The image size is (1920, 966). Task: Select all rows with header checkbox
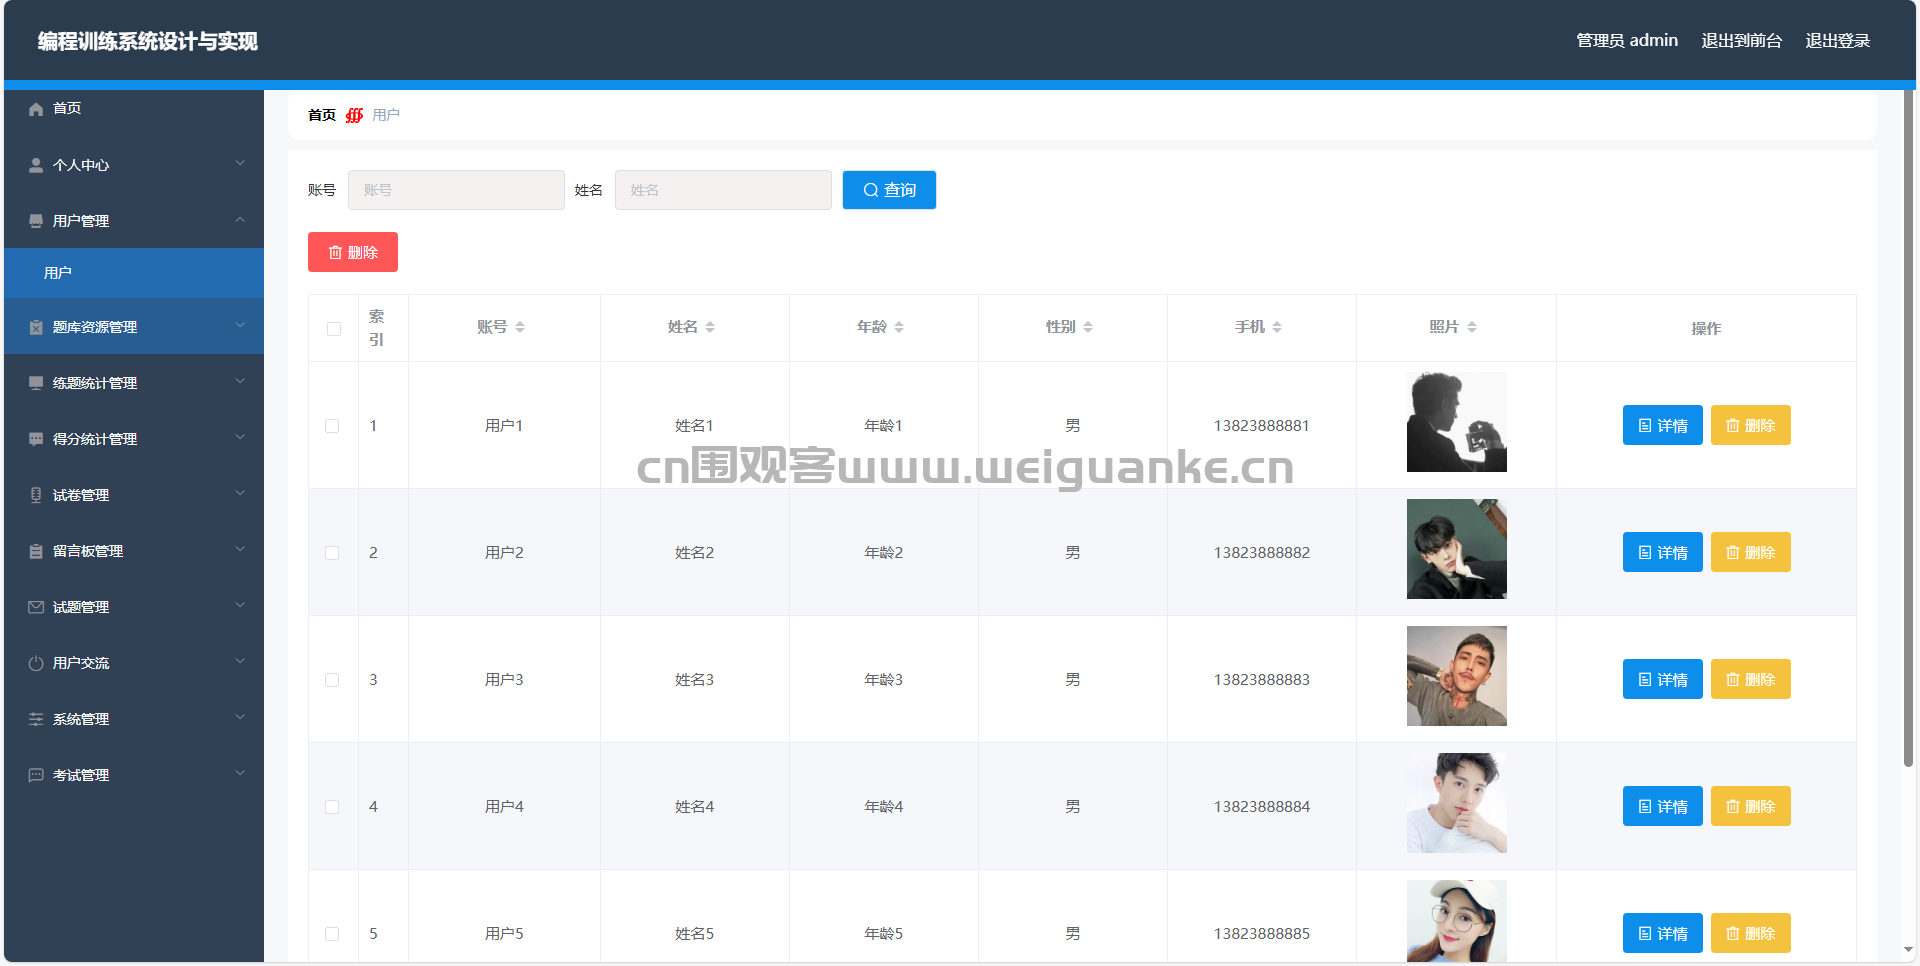[x=334, y=329]
